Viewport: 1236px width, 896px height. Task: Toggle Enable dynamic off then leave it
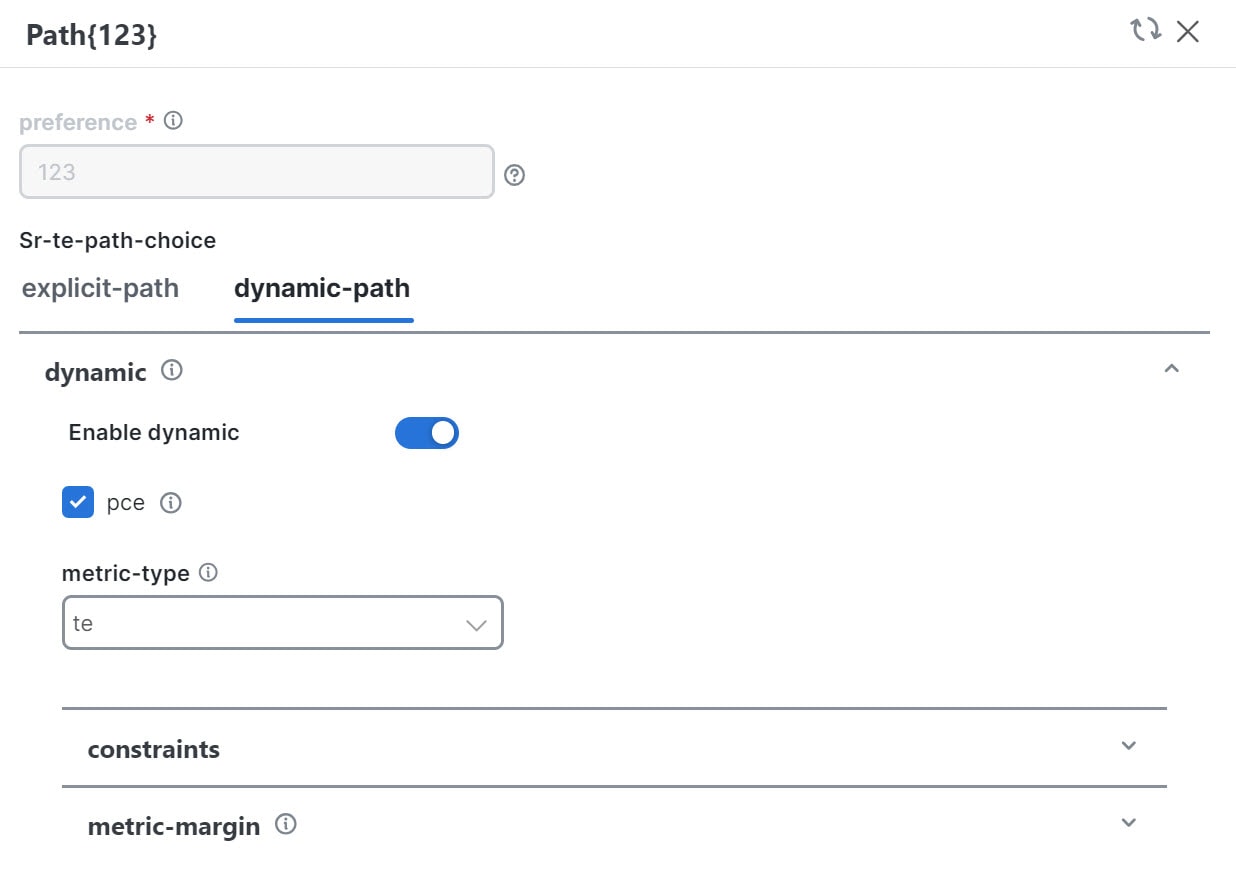pyautogui.click(x=427, y=432)
